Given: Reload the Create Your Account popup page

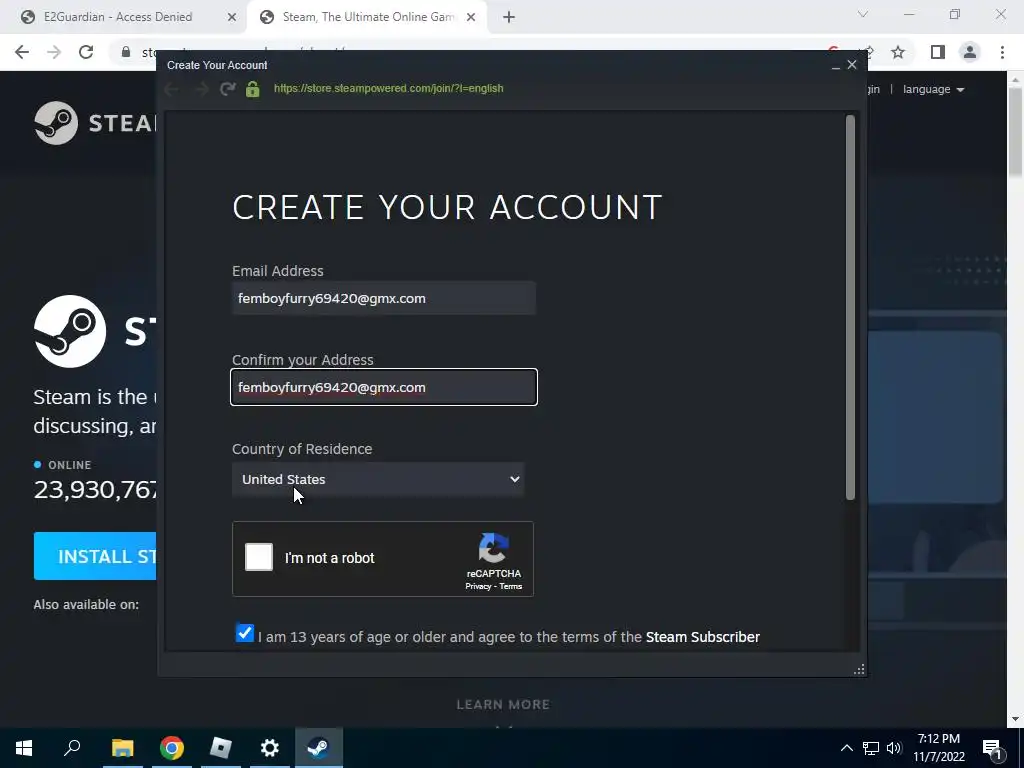Looking at the screenshot, I should point(227,89).
